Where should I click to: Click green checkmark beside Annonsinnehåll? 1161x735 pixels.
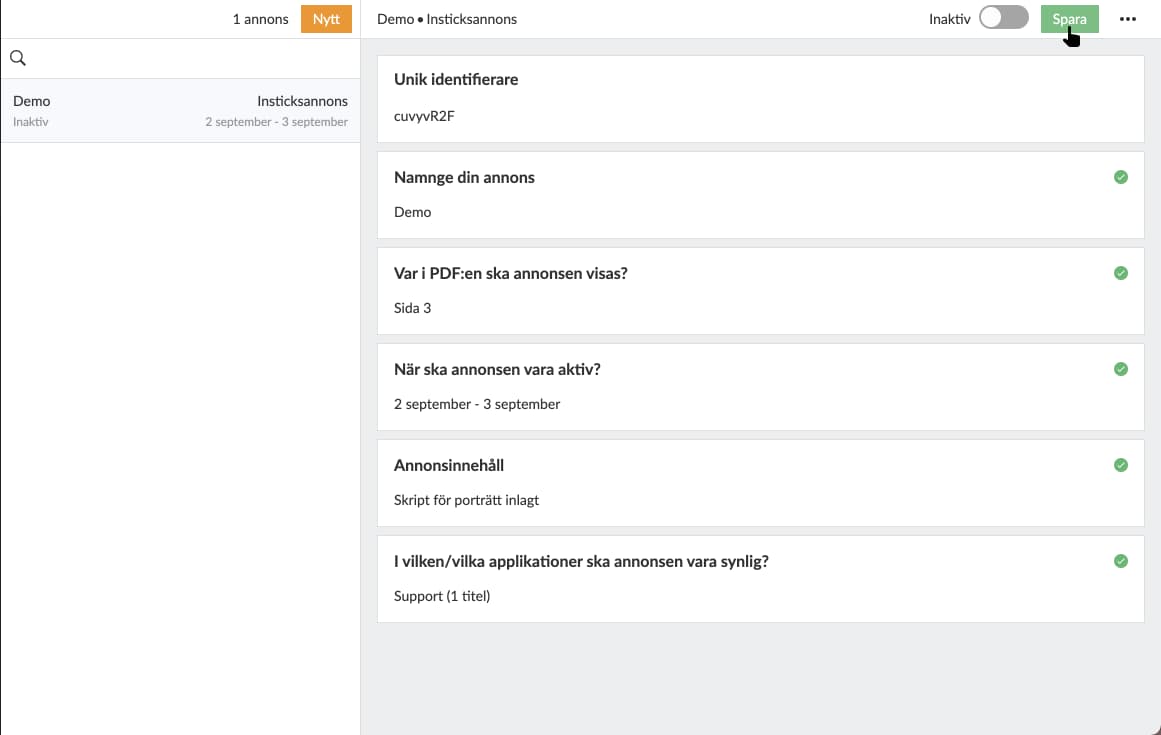[1121, 465]
